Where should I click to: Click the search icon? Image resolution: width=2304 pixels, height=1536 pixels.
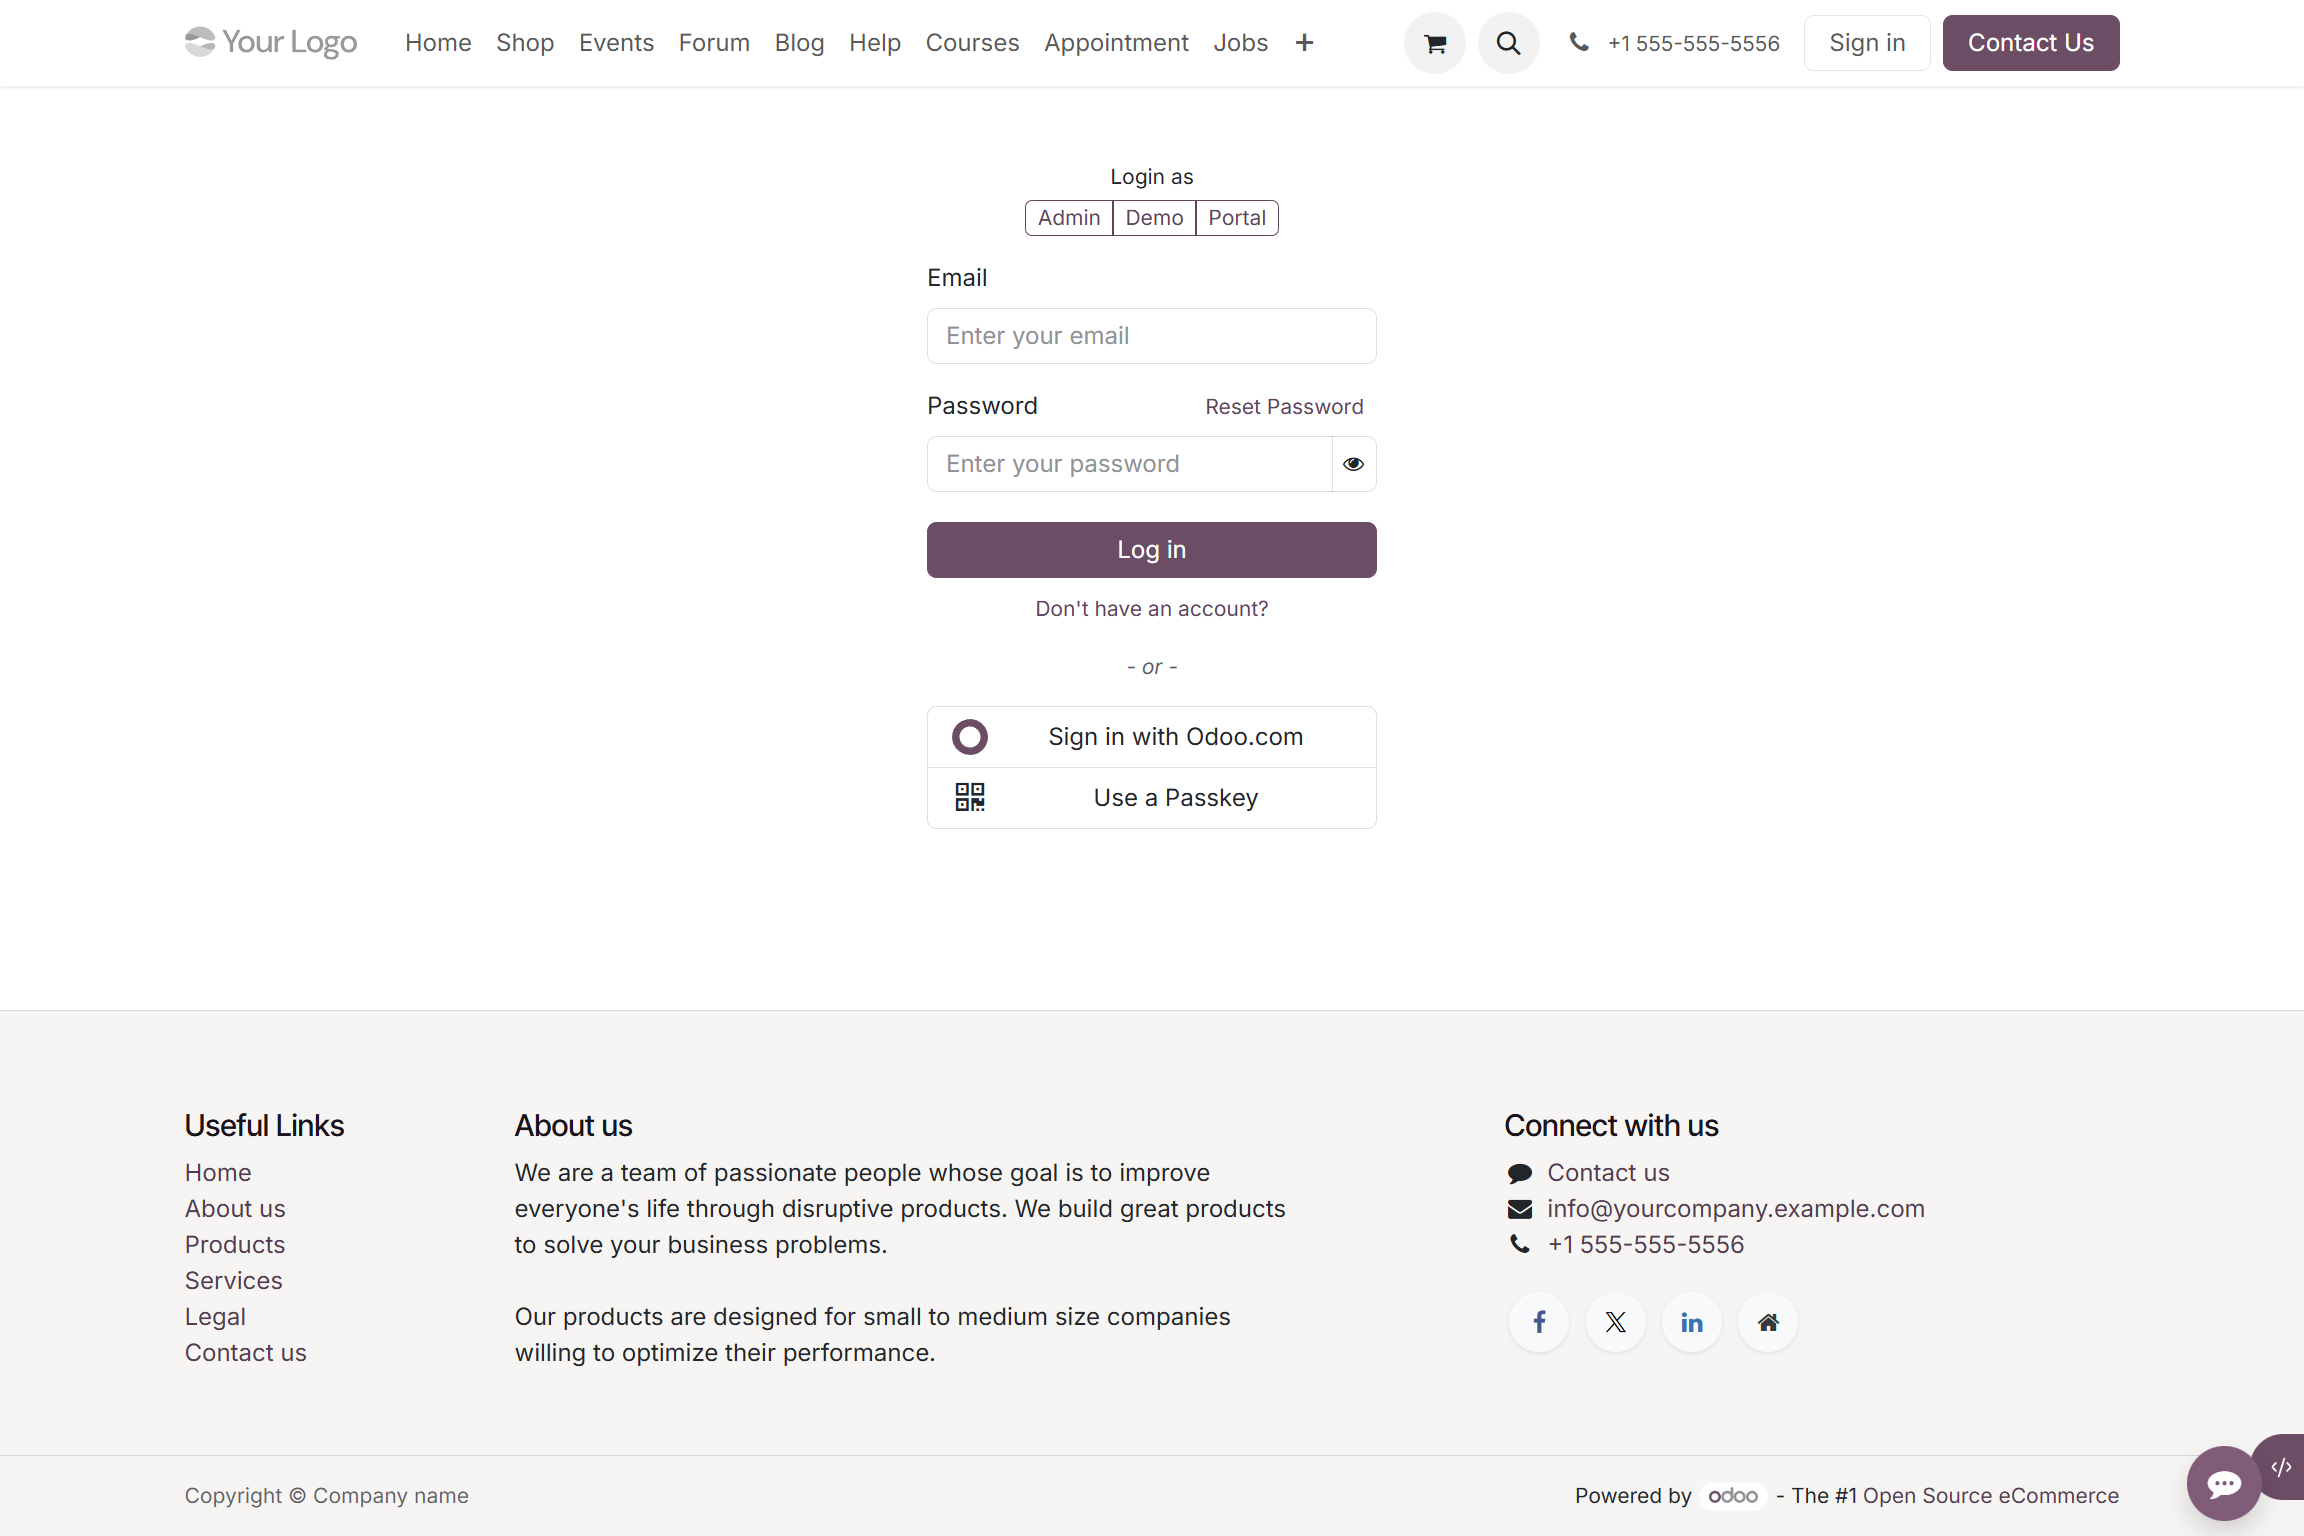(1509, 43)
